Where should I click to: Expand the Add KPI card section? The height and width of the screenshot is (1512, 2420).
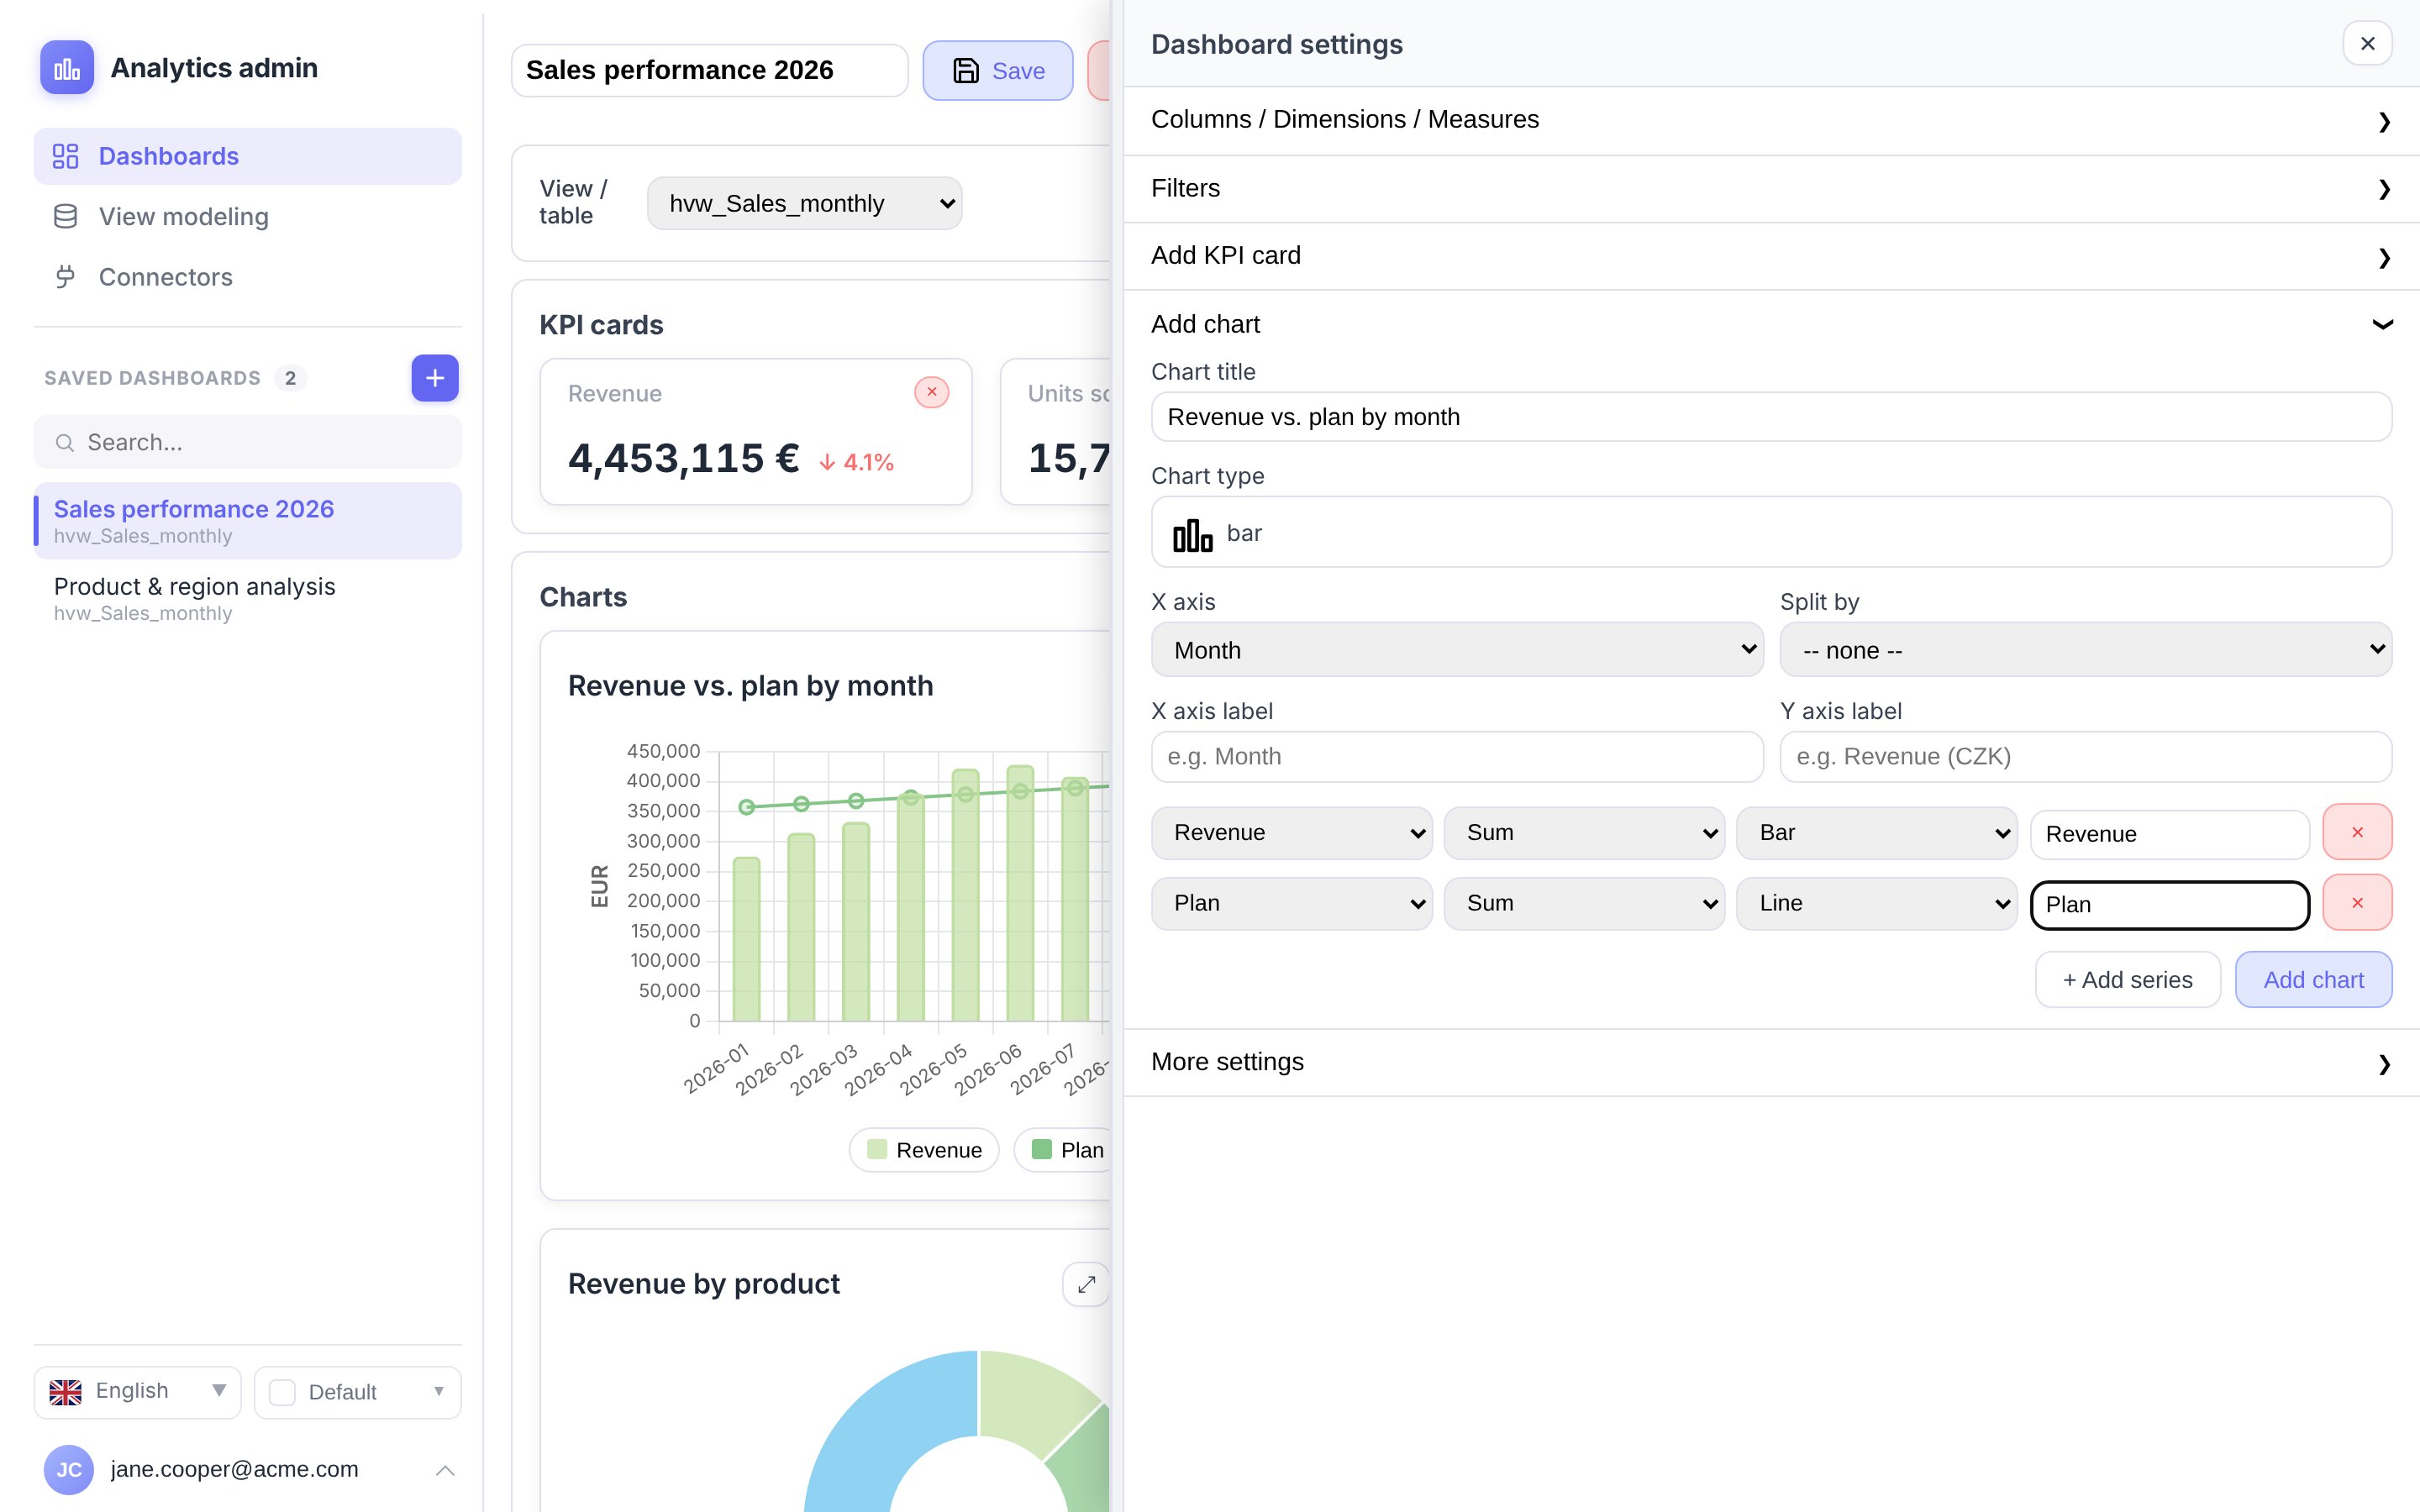point(1771,256)
